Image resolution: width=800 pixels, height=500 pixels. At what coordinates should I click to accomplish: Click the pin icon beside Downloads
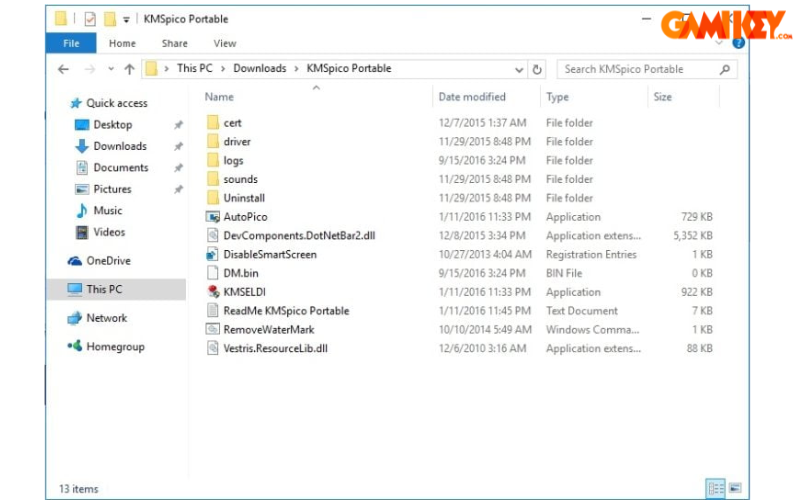pyautogui.click(x=178, y=146)
